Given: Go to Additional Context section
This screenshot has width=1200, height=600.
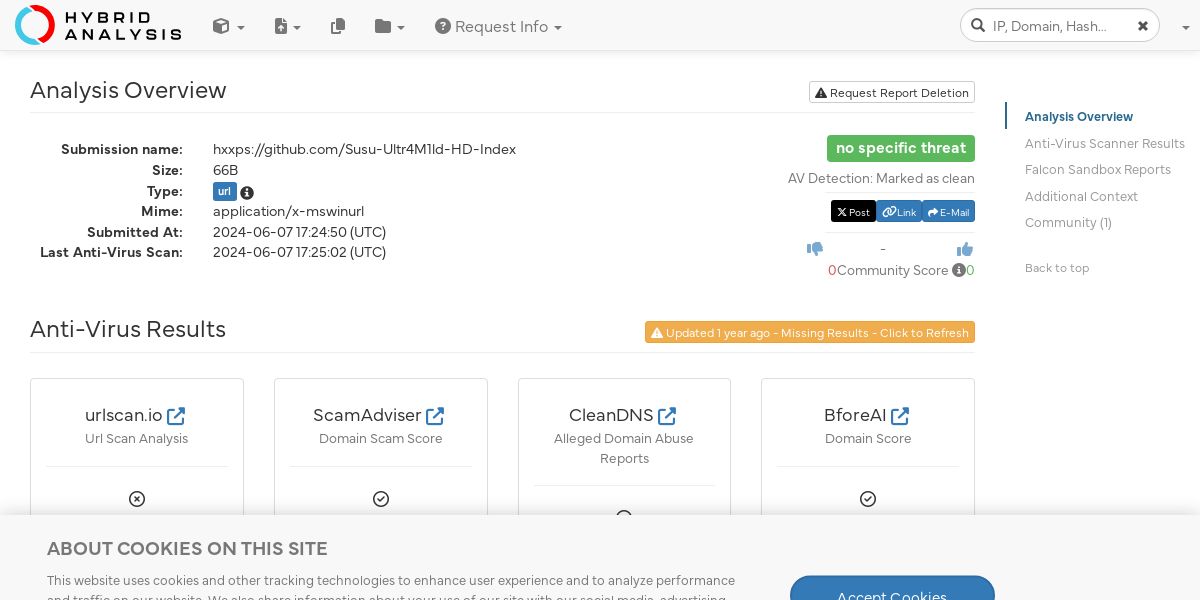Looking at the screenshot, I should coord(1081,196).
